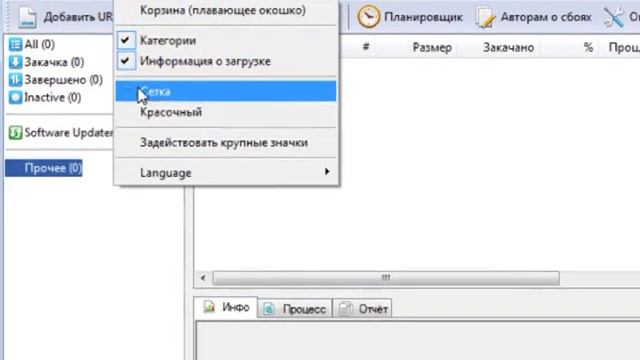Choose Корзина (плавающее окошко) menu entry

click(226, 11)
